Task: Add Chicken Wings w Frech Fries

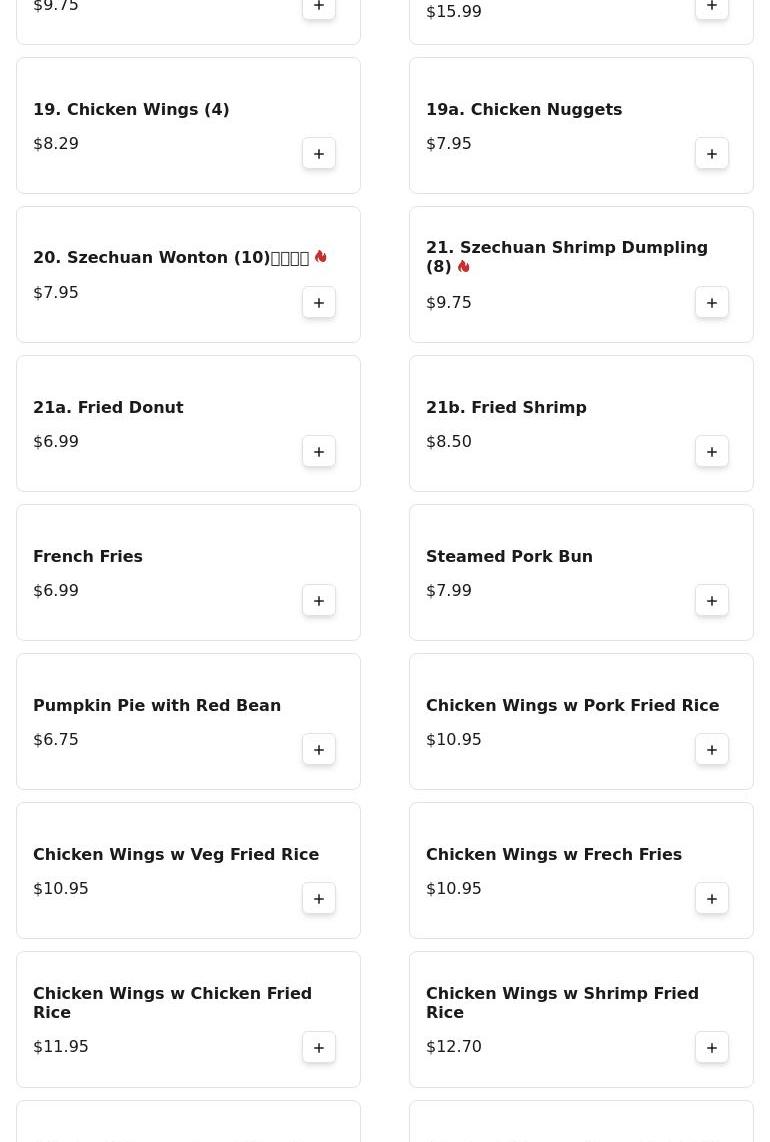Action: pos(712,899)
